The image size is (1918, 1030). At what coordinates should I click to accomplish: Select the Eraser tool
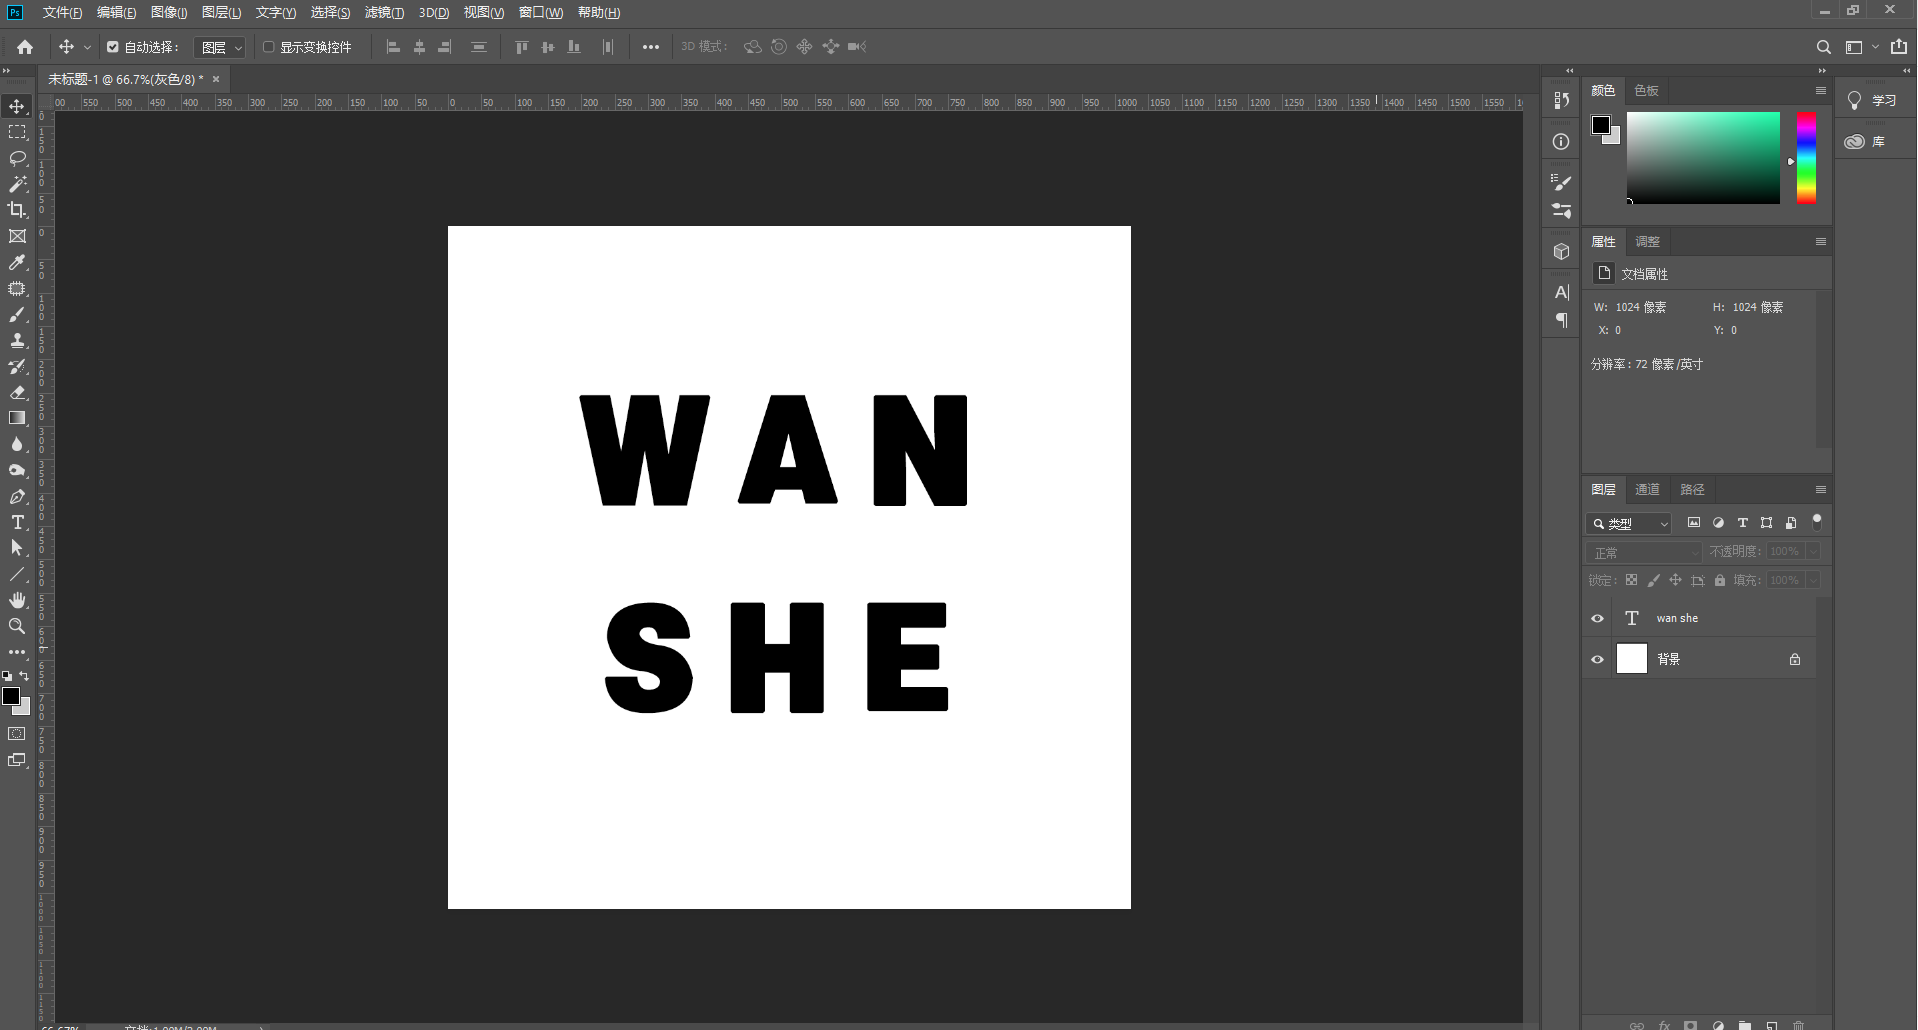(x=17, y=392)
